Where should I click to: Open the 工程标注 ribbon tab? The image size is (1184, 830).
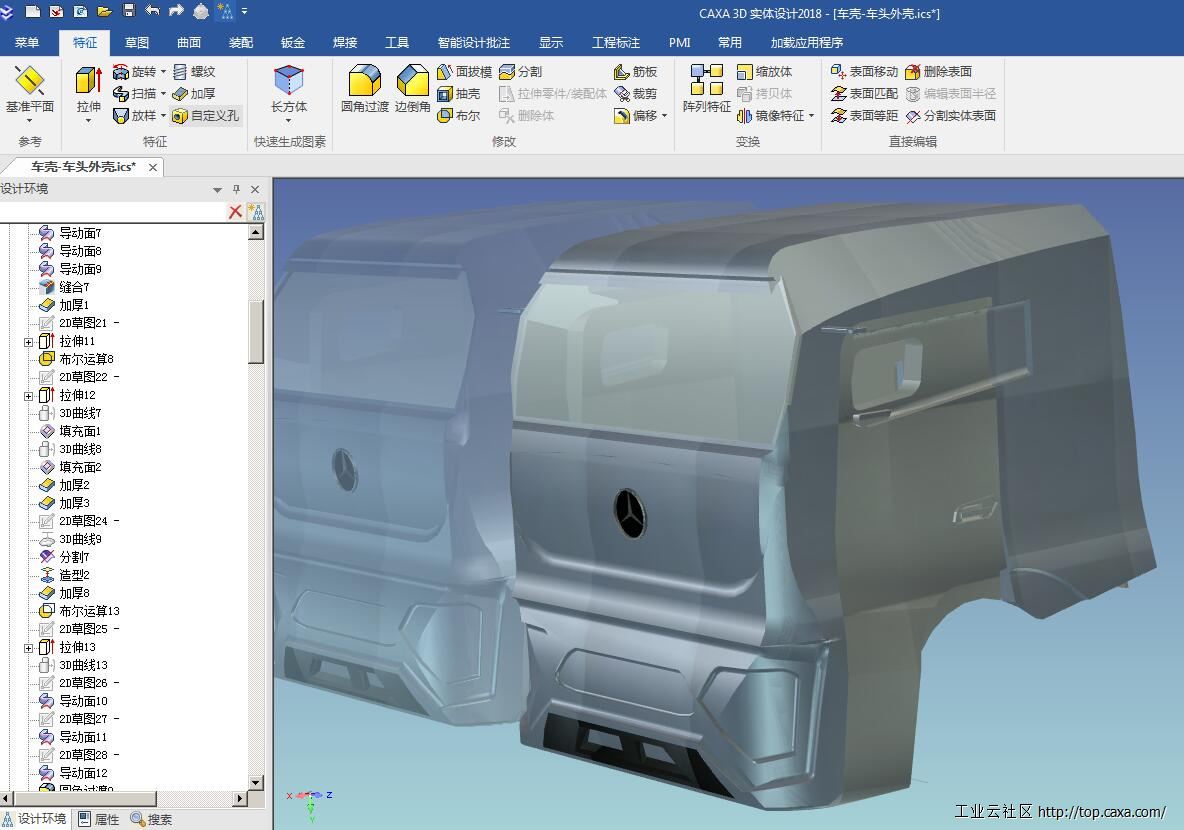point(616,42)
